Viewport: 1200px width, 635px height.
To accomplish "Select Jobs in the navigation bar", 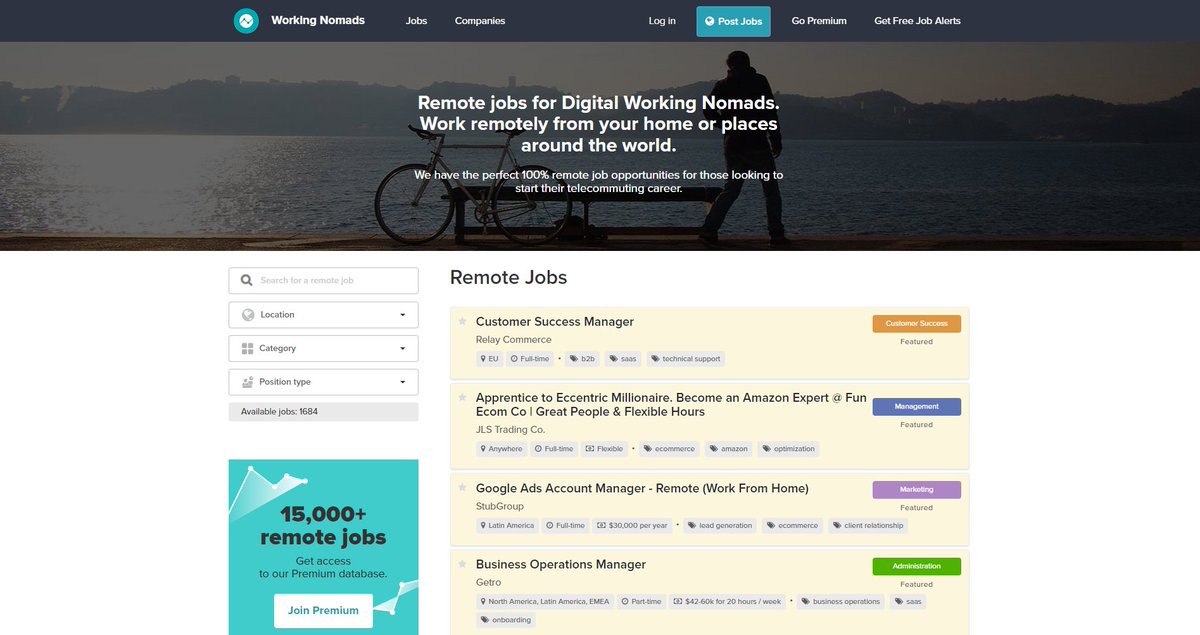I will [x=417, y=20].
